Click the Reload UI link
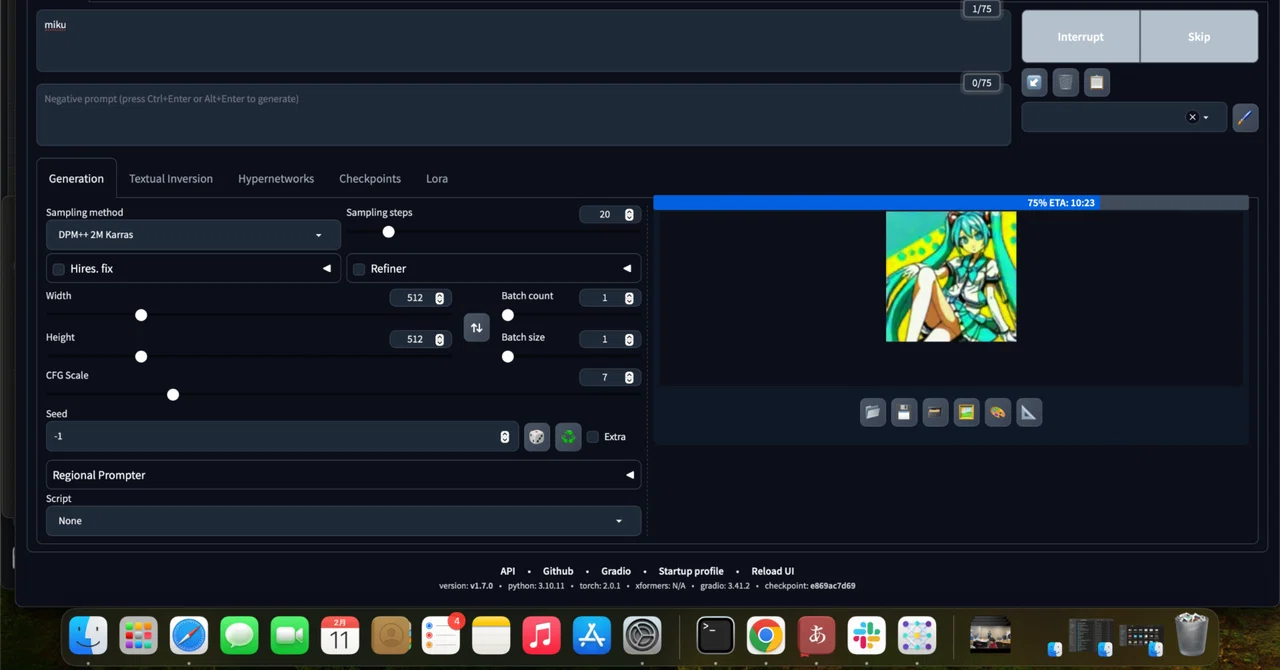Image resolution: width=1280 pixels, height=670 pixels. [x=773, y=571]
